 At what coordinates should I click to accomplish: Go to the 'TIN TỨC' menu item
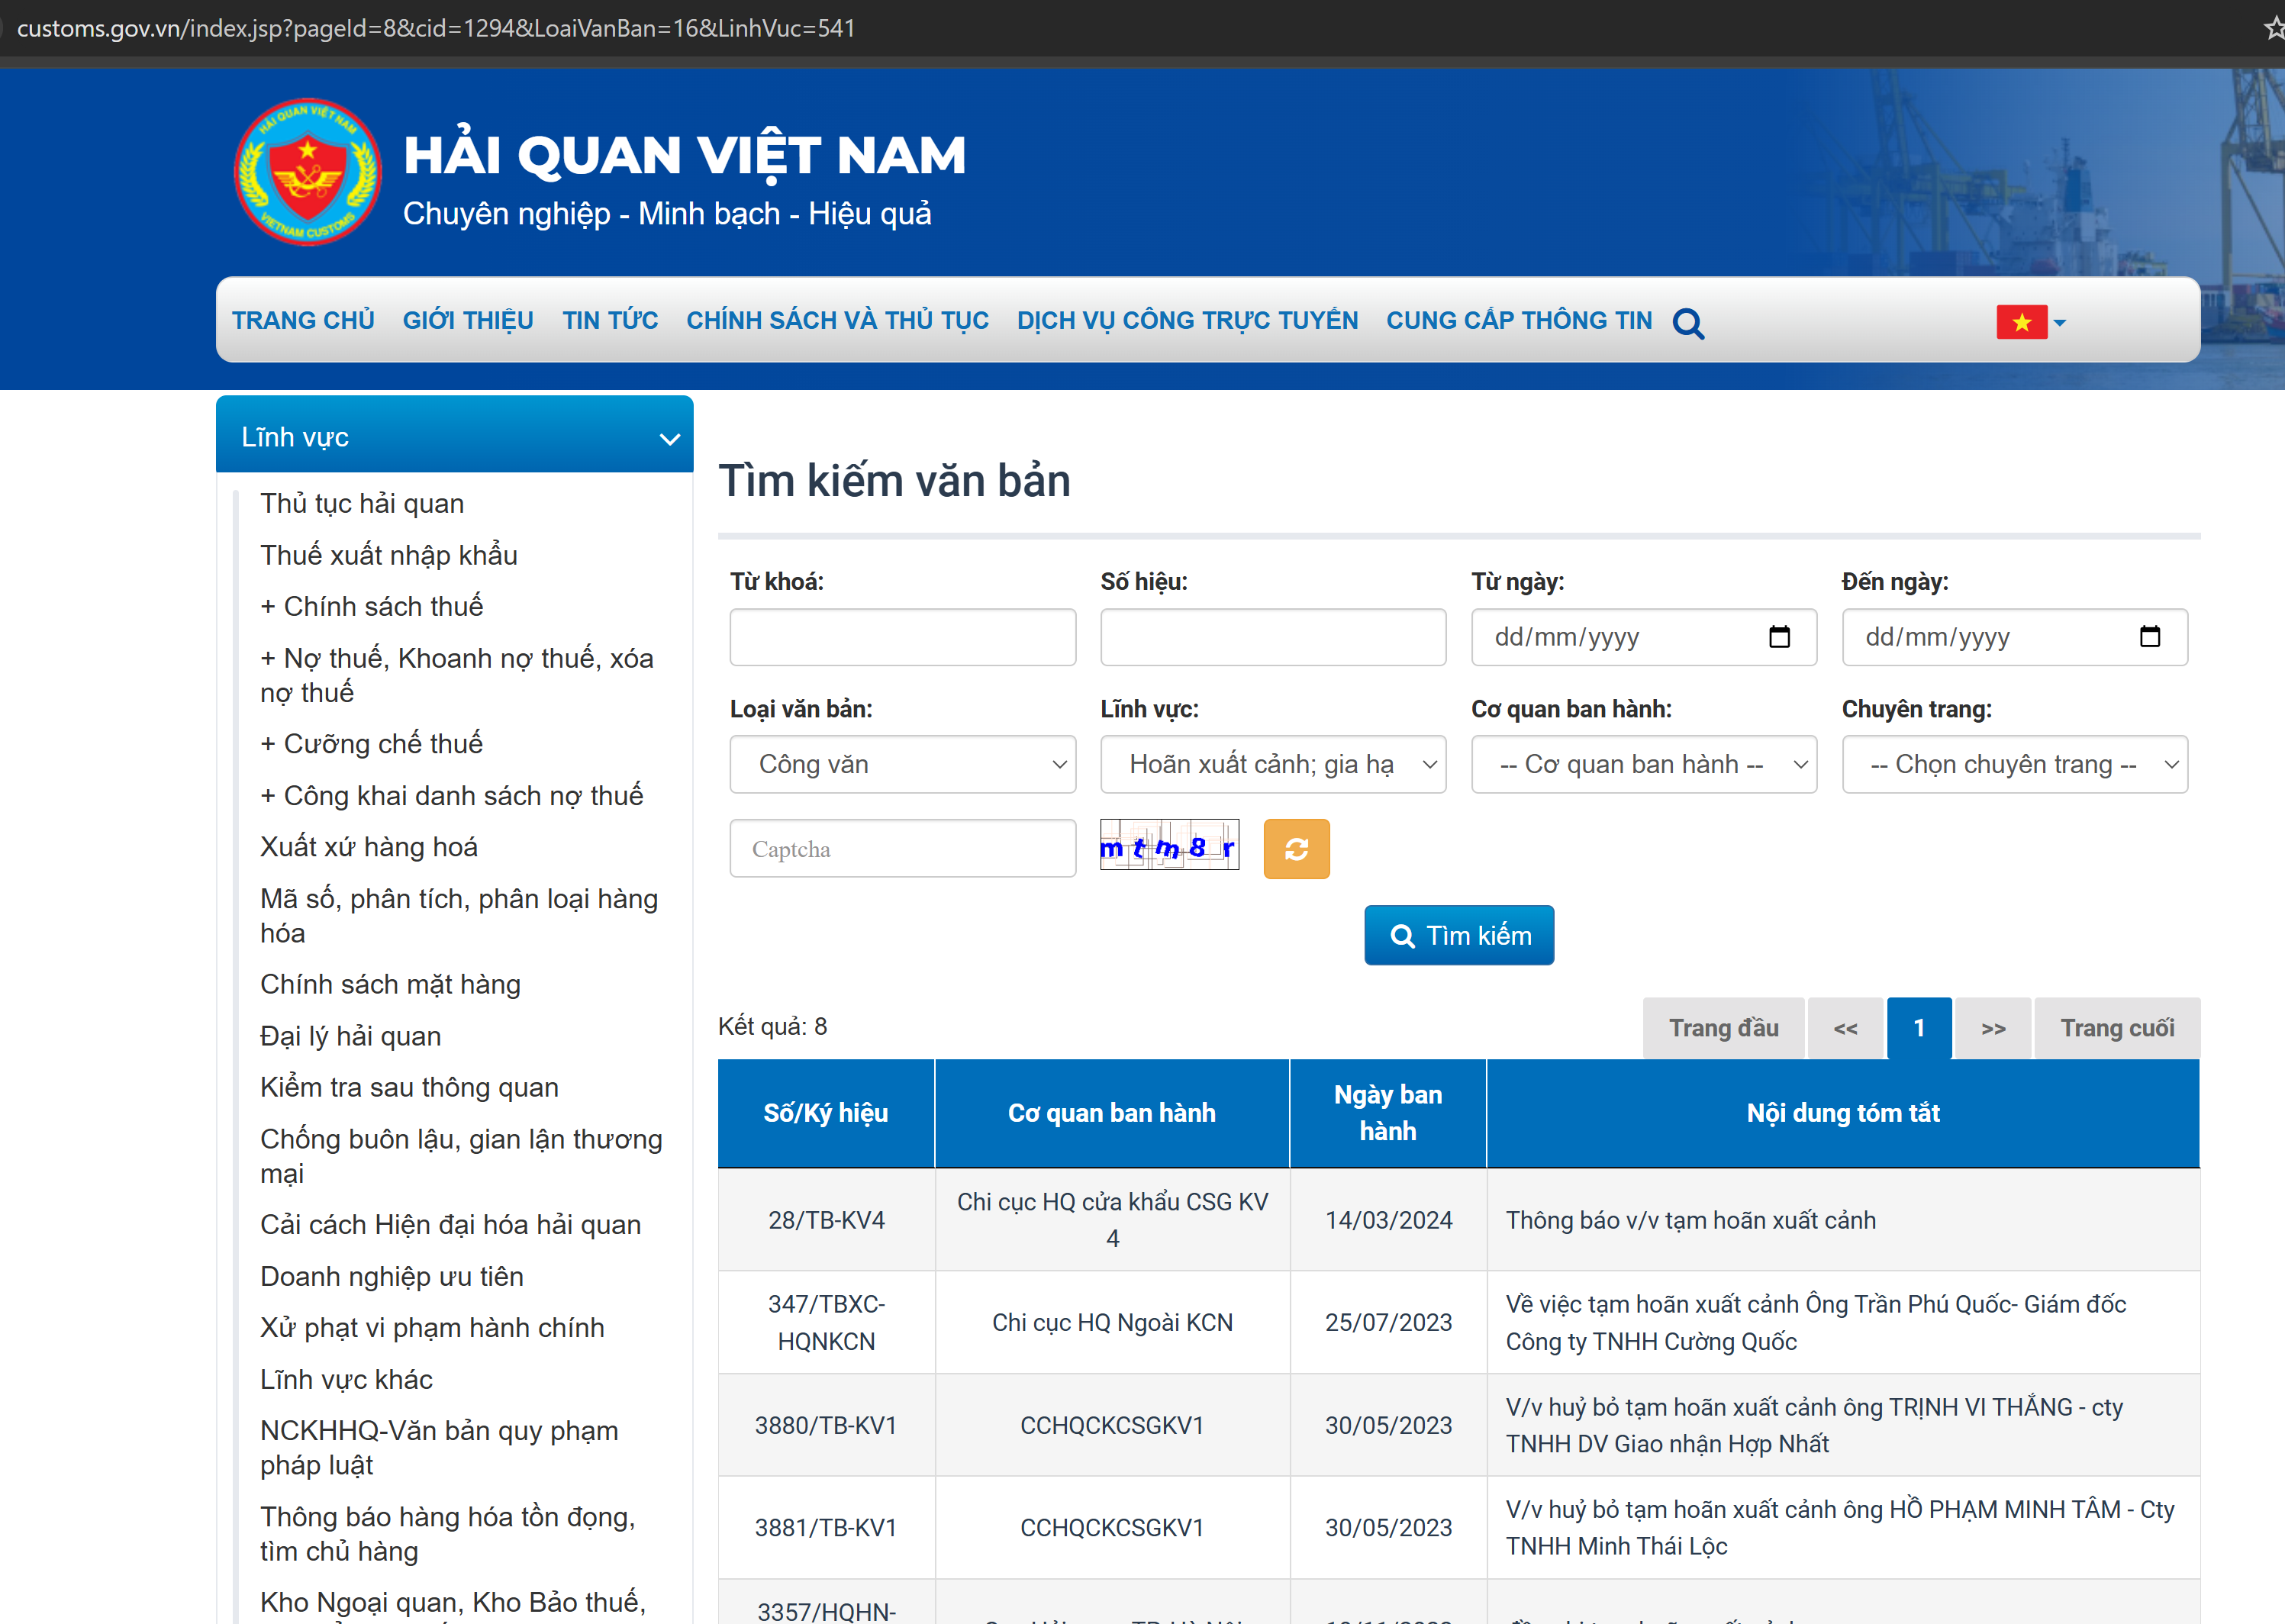point(609,320)
